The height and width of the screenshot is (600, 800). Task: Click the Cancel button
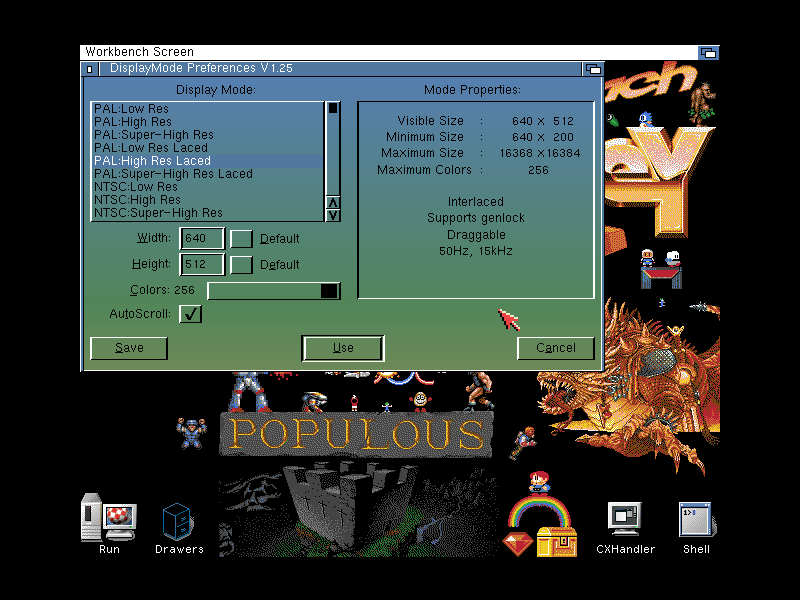tap(556, 348)
